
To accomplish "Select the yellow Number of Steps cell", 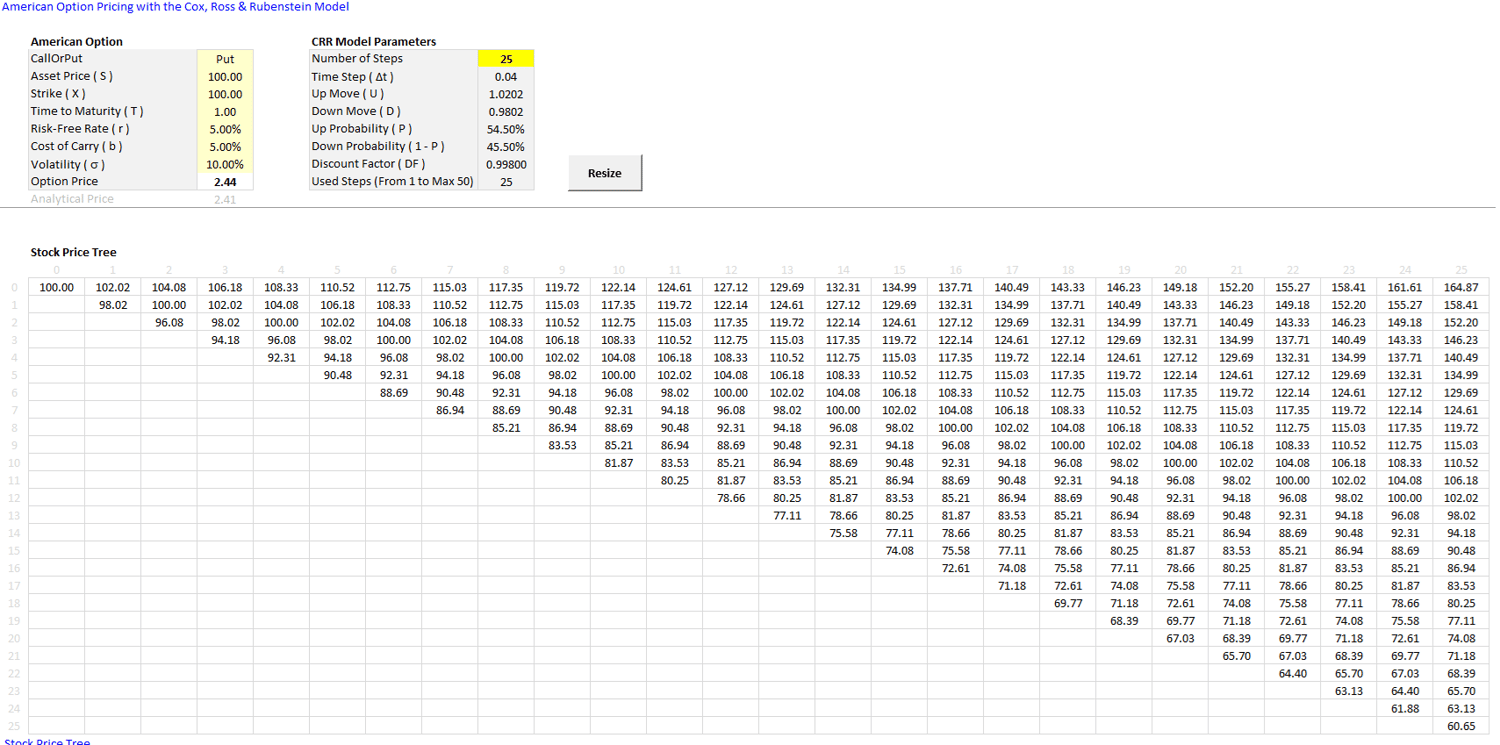I will tap(506, 59).
